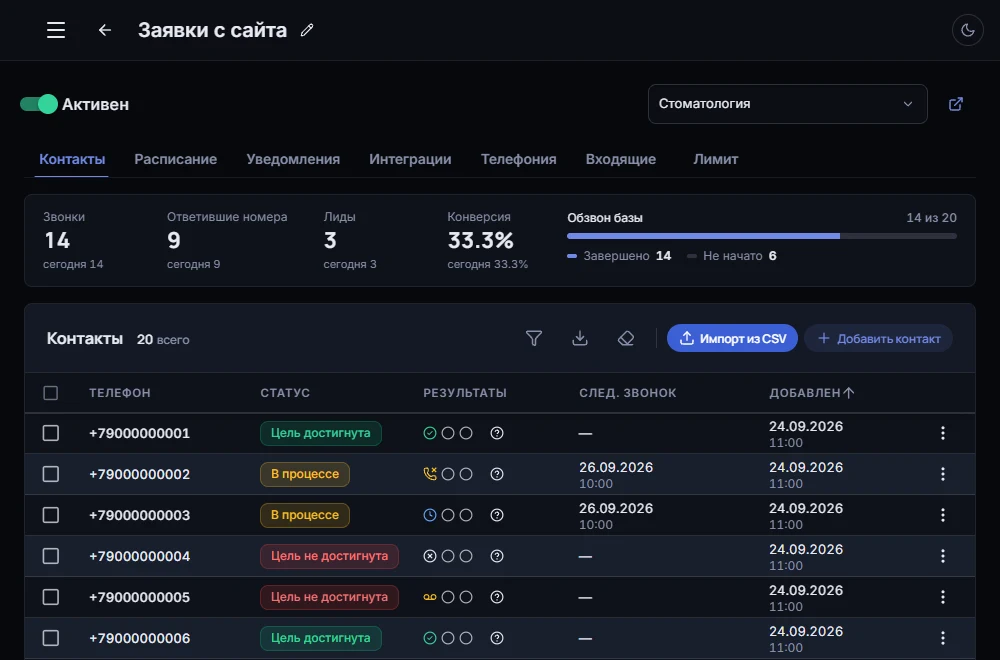Select the checkbox for +79000000005
Screen dimensions: 1000x660
pyautogui.click(x=50, y=597)
